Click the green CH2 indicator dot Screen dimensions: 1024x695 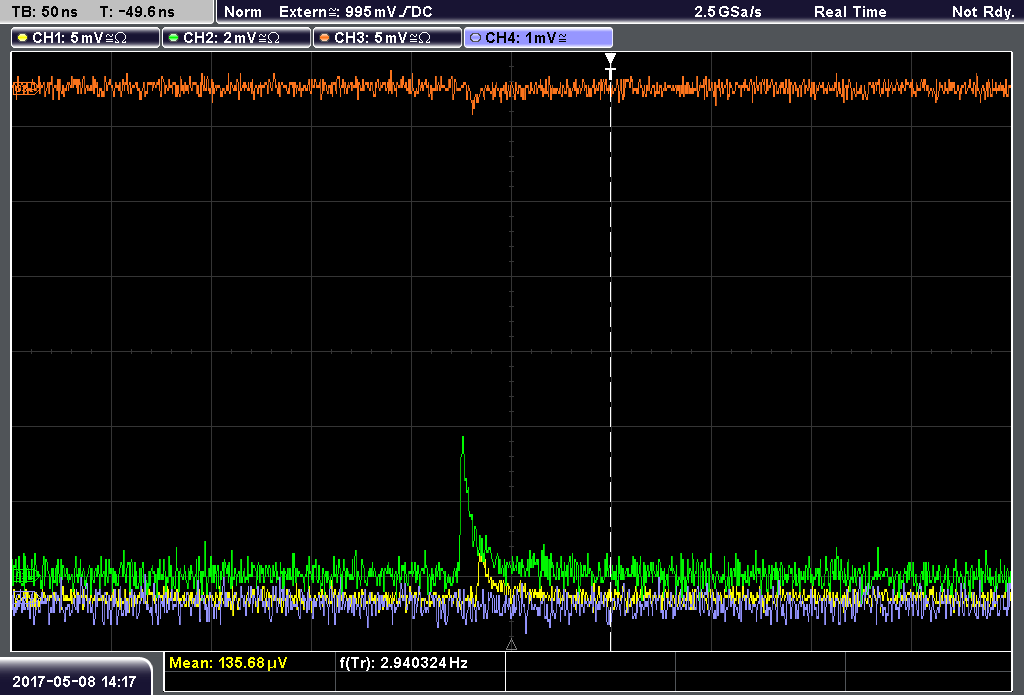click(173, 38)
